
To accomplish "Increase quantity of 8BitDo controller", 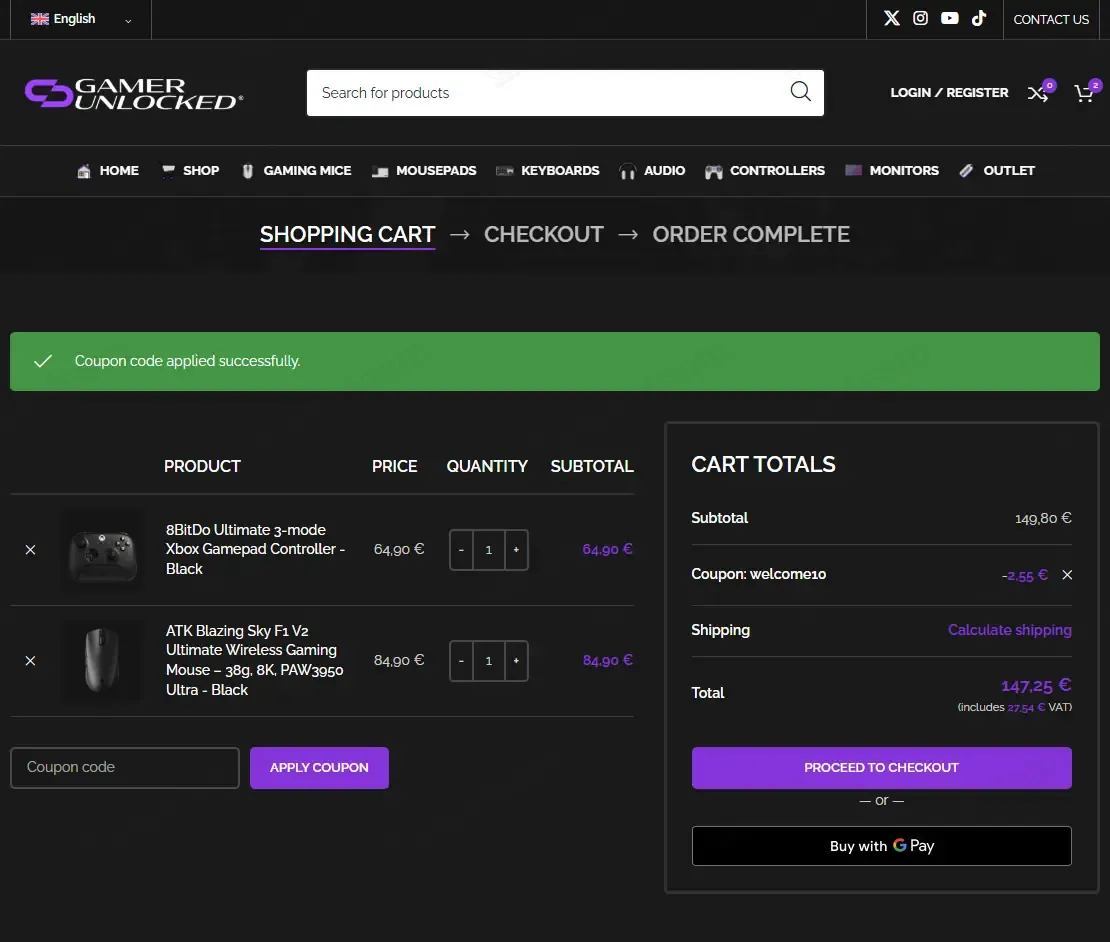I will 516,550.
